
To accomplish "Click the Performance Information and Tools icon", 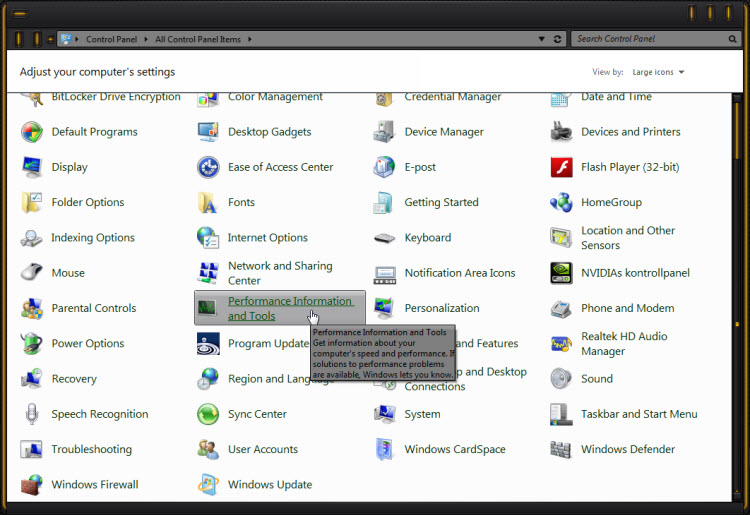I will tap(207, 307).
